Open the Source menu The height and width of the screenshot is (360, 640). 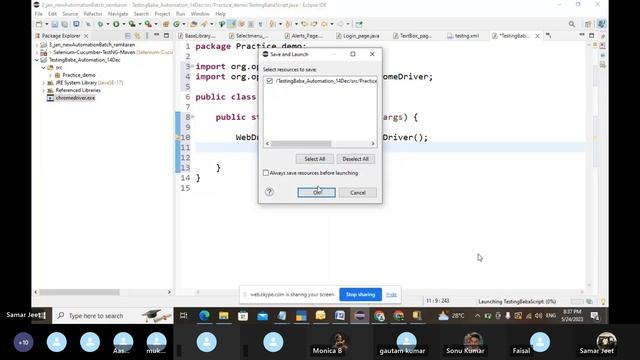pos(70,14)
